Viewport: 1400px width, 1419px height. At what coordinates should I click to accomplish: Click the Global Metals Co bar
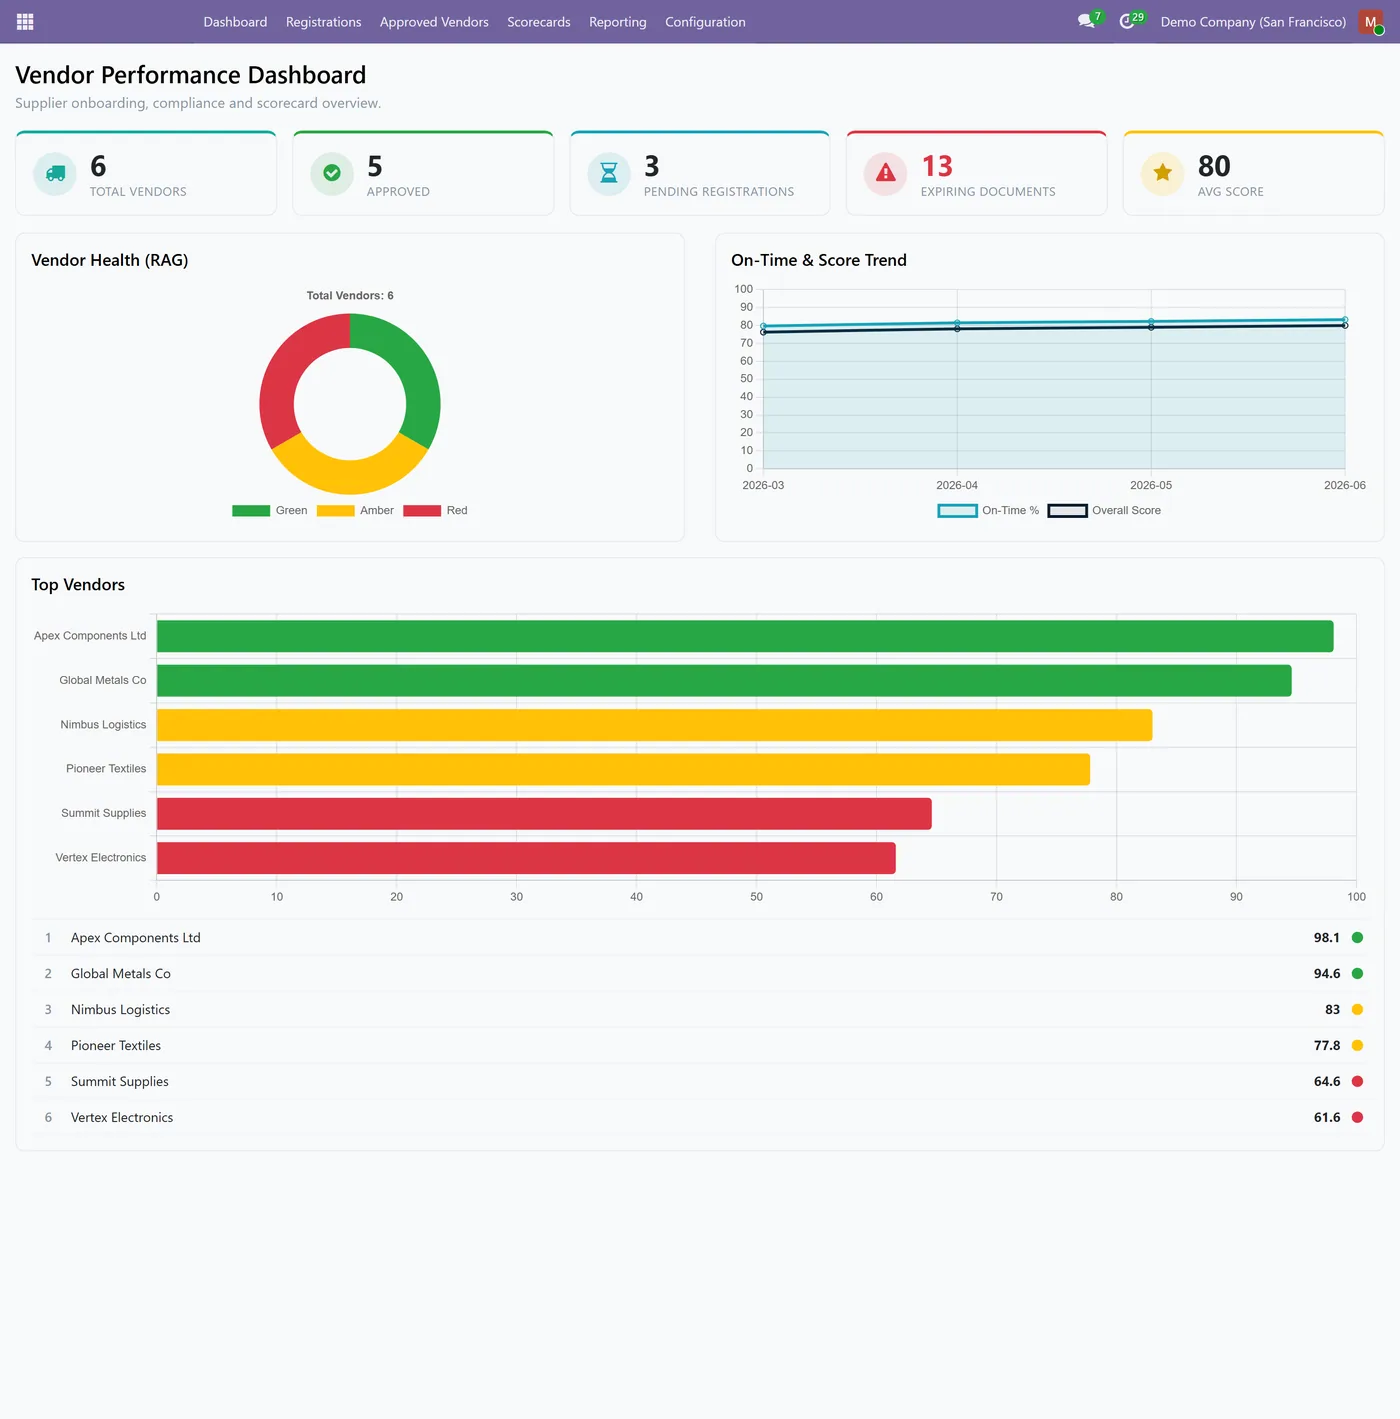(x=724, y=681)
